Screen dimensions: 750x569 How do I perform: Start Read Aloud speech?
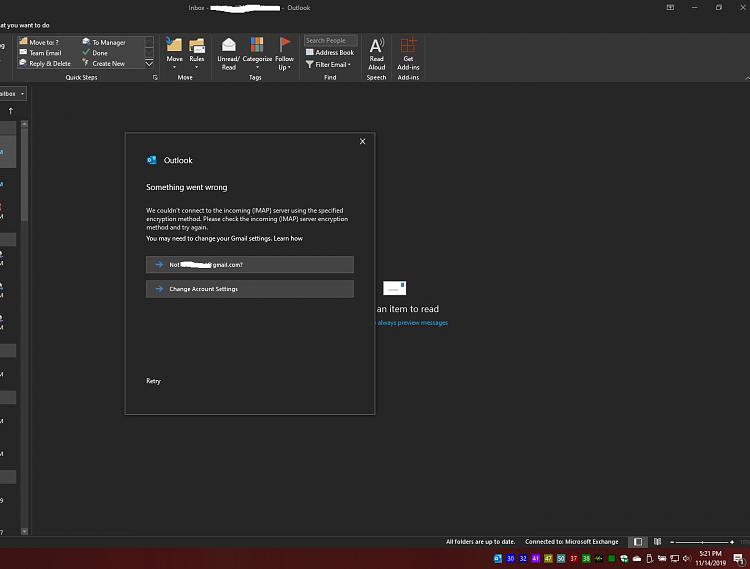pyautogui.click(x=376, y=54)
